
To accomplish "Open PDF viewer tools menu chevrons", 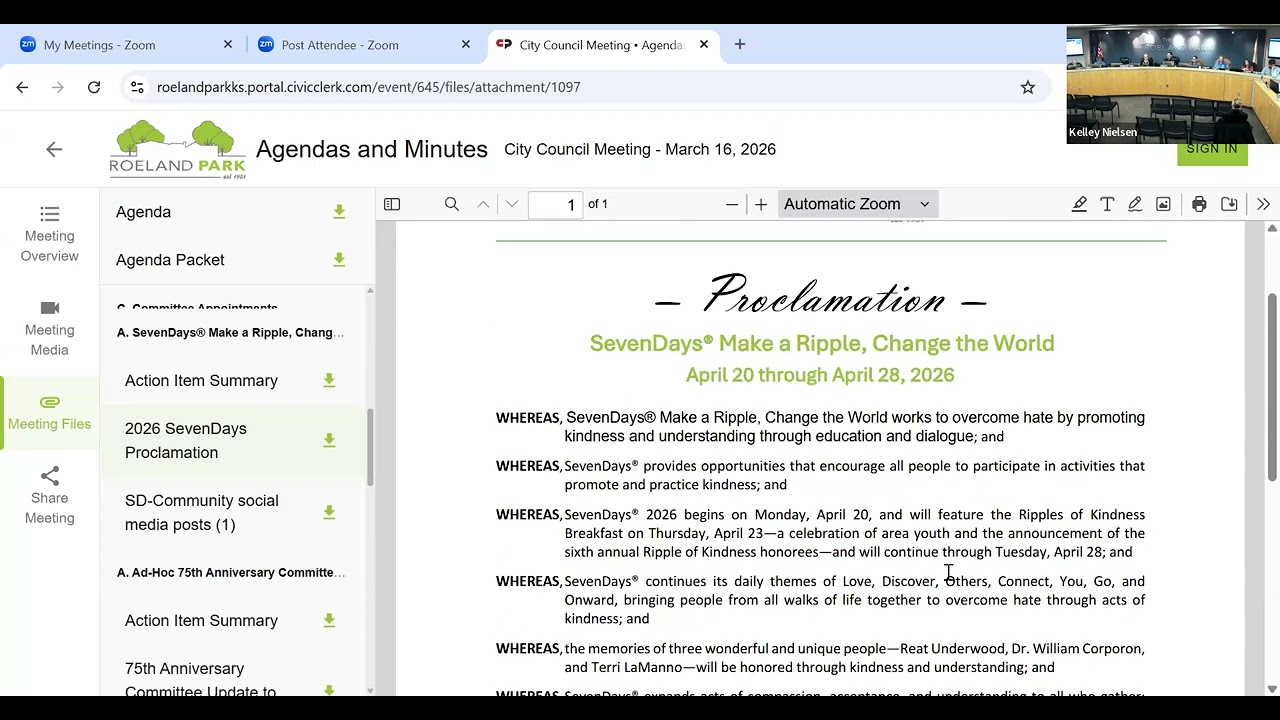I will pos(1263,204).
